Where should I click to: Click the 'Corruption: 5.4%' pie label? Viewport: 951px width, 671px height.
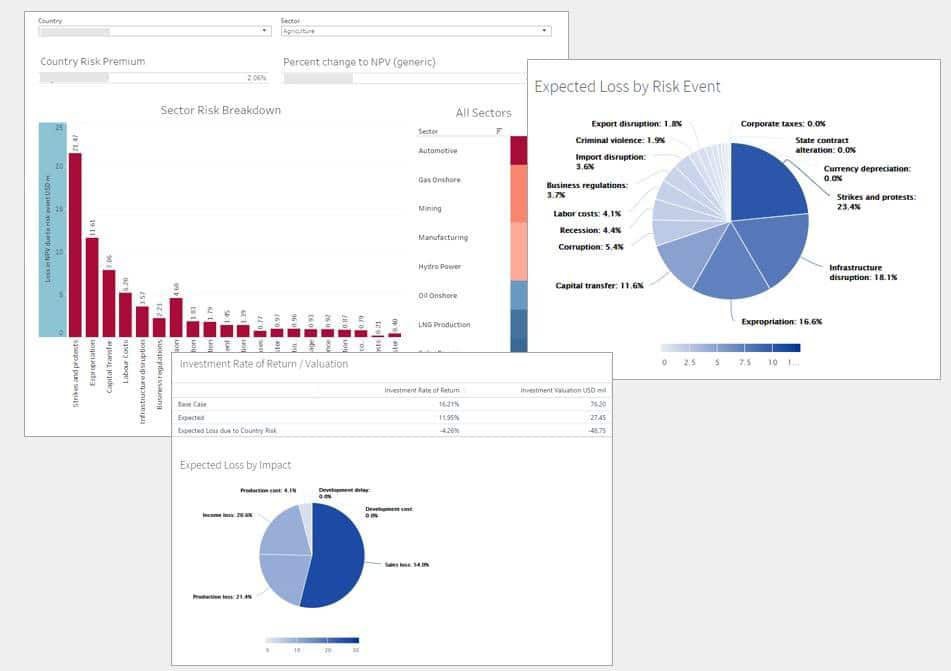[x=590, y=247]
